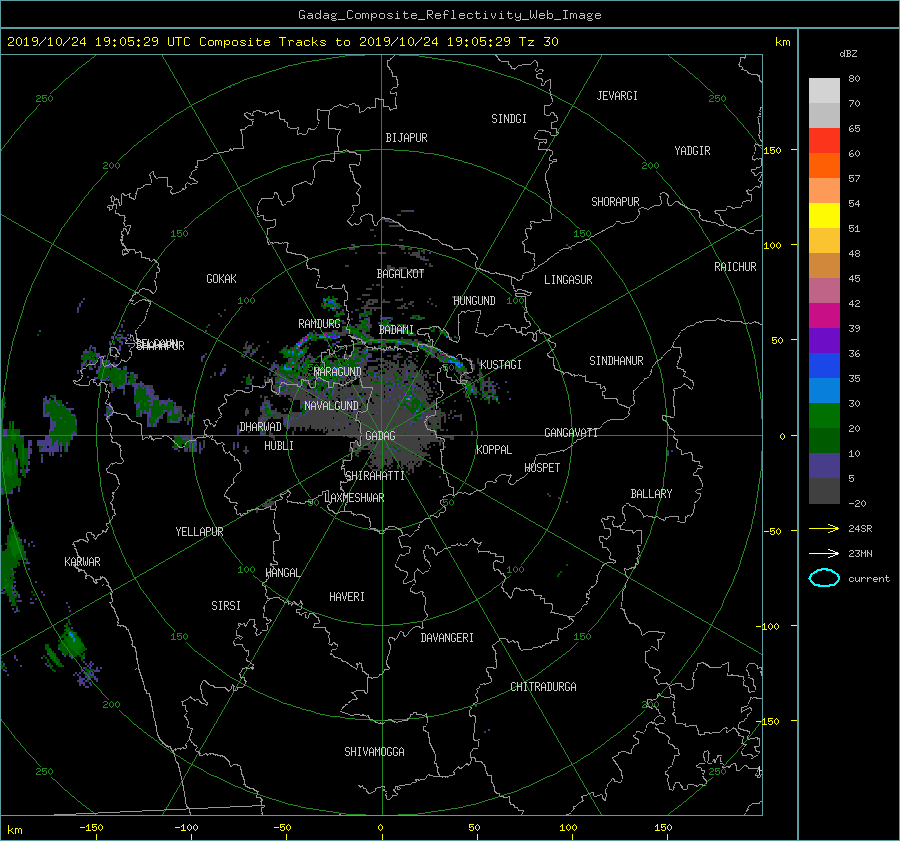The height and width of the screenshot is (841, 900).
Task: Select the bright green 20-30 dBZ legend swatch
Action: pyautogui.click(x=824, y=416)
